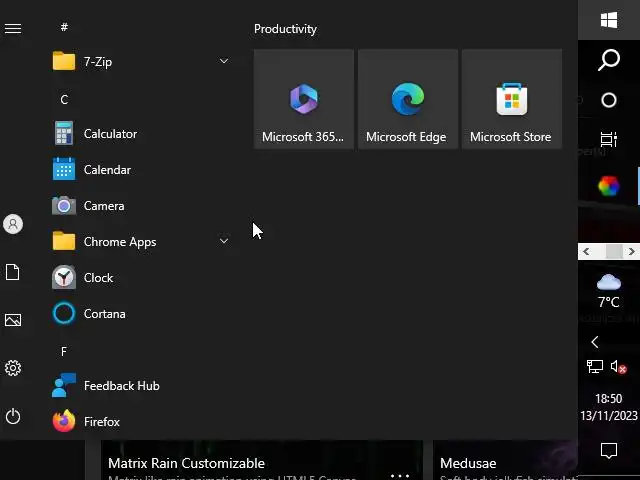Open the Calendar app
The width and height of the screenshot is (640, 480).
point(141,169)
